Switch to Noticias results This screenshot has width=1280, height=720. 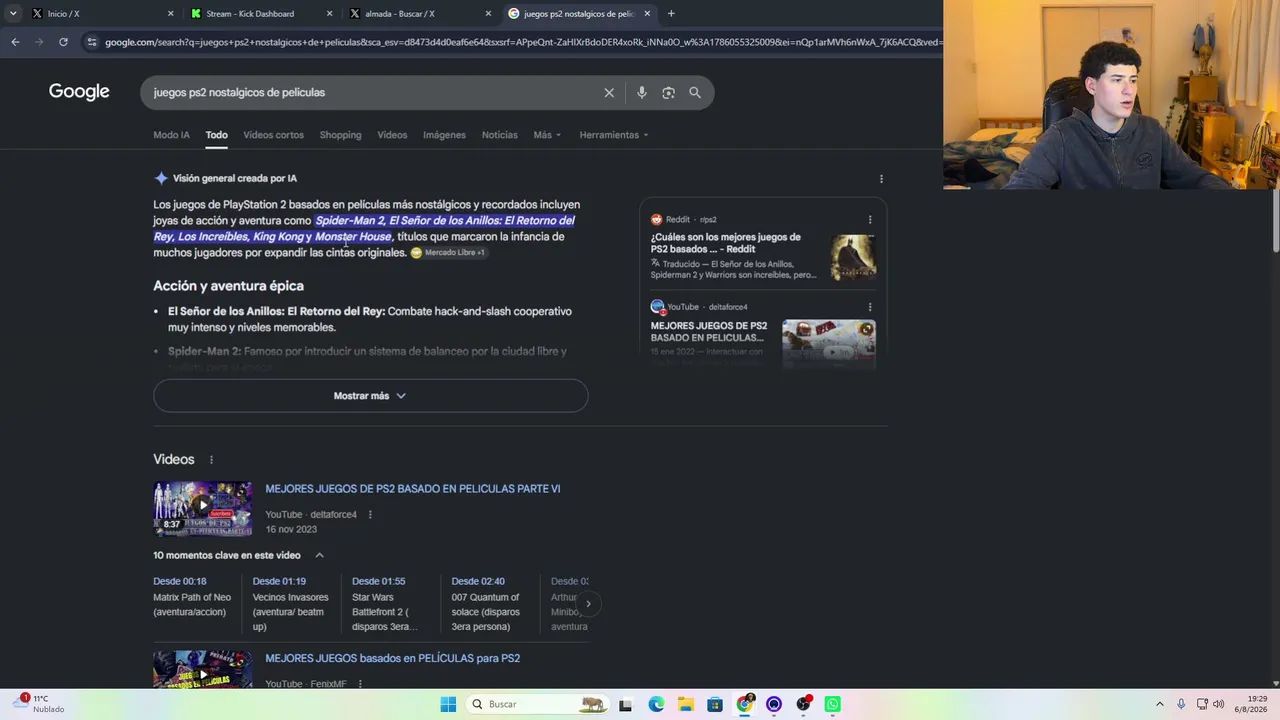499,135
